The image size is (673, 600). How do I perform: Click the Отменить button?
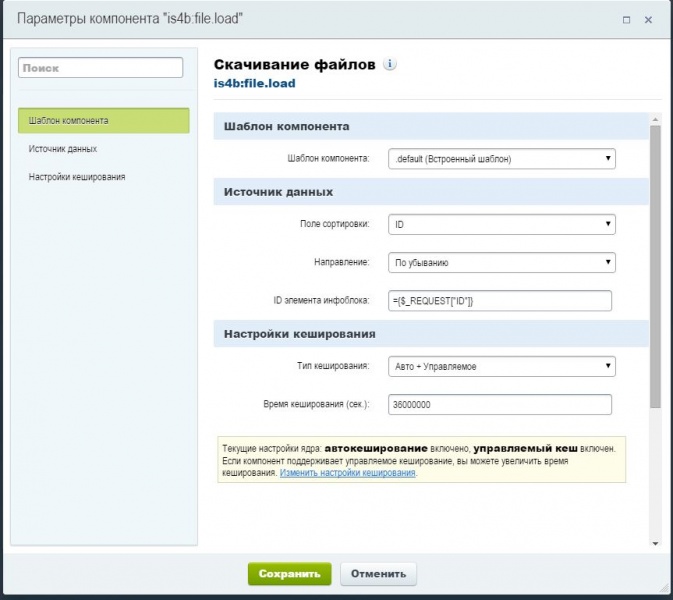(x=378, y=574)
